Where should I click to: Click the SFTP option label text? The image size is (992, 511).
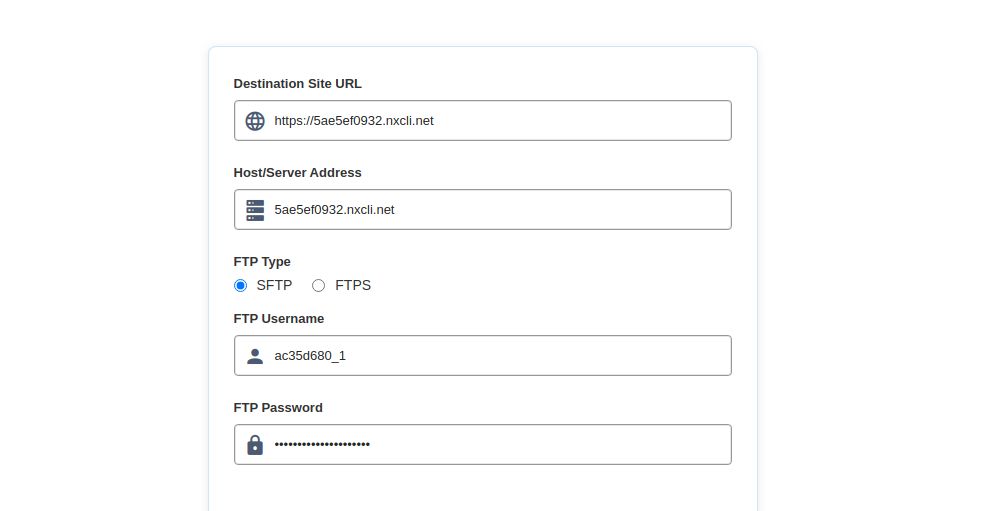click(x=274, y=286)
